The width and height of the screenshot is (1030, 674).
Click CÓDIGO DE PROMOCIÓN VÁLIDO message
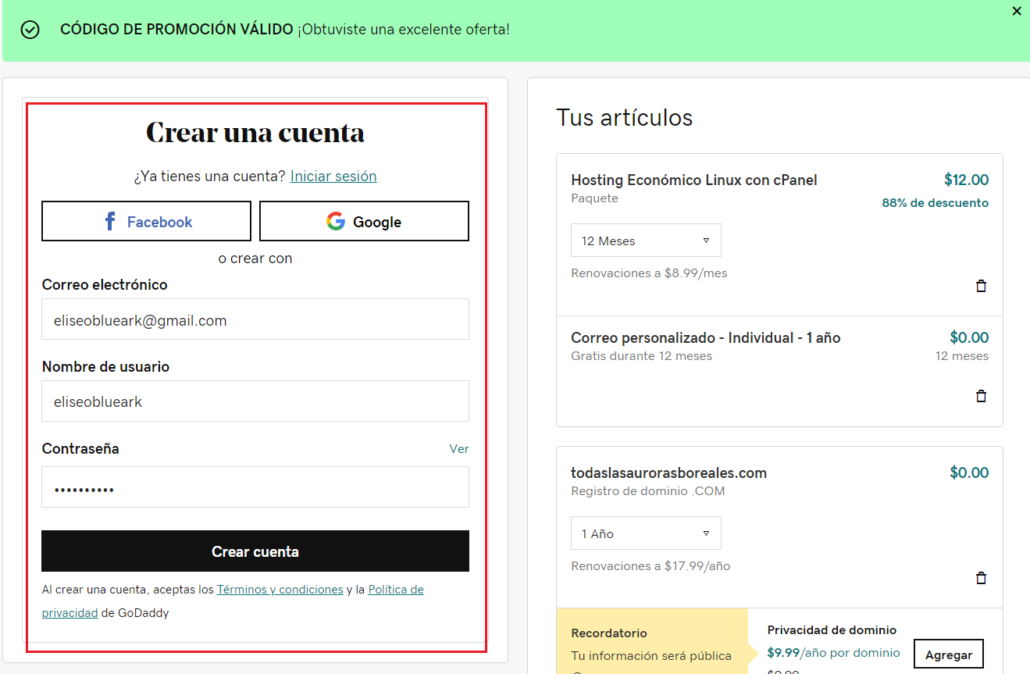pos(176,30)
